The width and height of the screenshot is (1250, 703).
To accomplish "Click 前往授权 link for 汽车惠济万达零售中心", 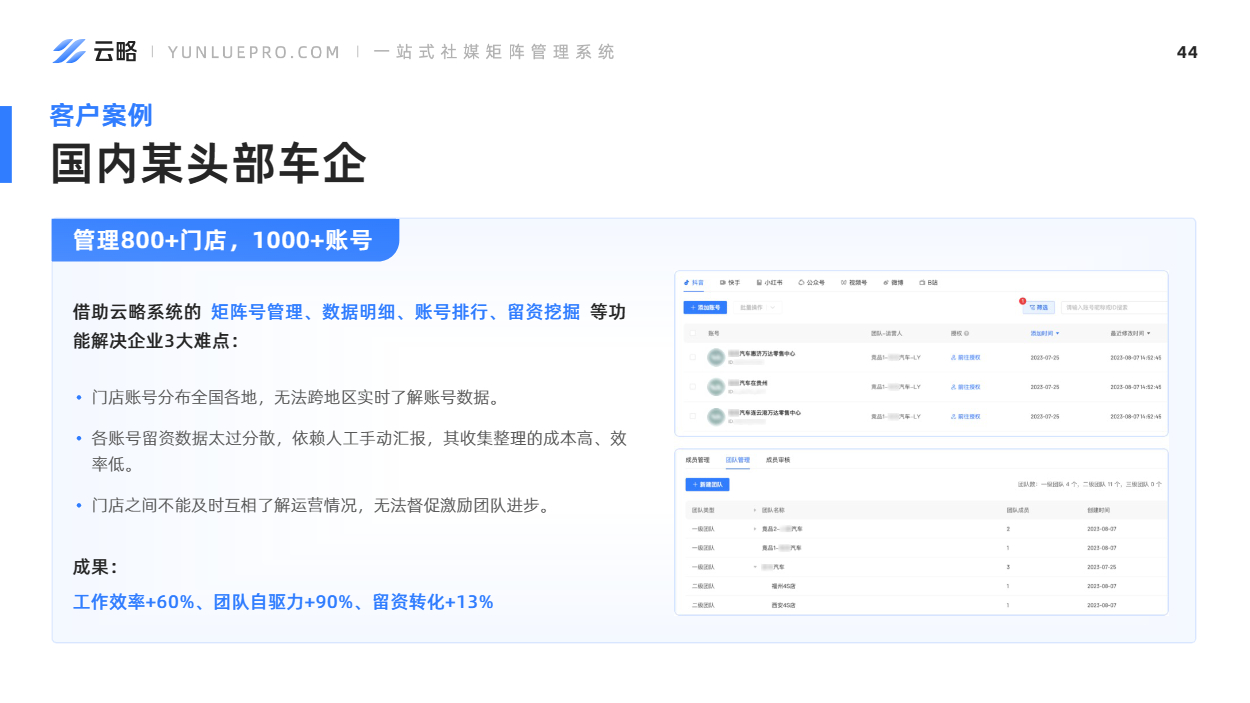I will point(965,358).
